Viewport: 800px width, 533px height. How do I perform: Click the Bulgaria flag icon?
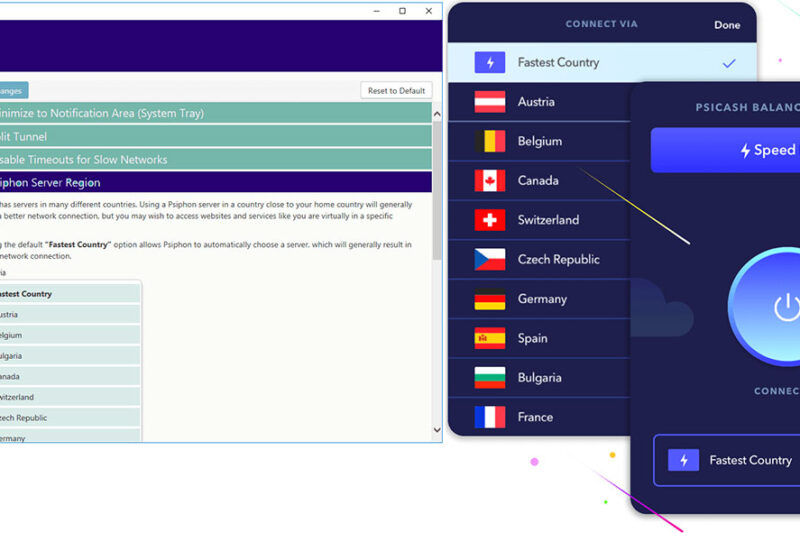pyautogui.click(x=489, y=377)
